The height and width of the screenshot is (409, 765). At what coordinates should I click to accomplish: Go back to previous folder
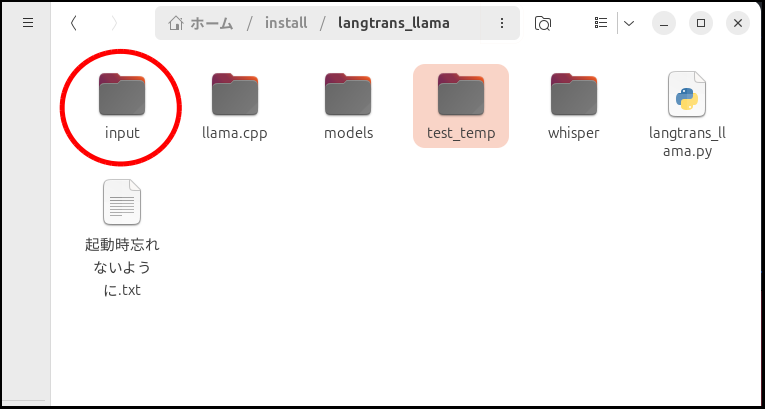pyautogui.click(x=74, y=22)
